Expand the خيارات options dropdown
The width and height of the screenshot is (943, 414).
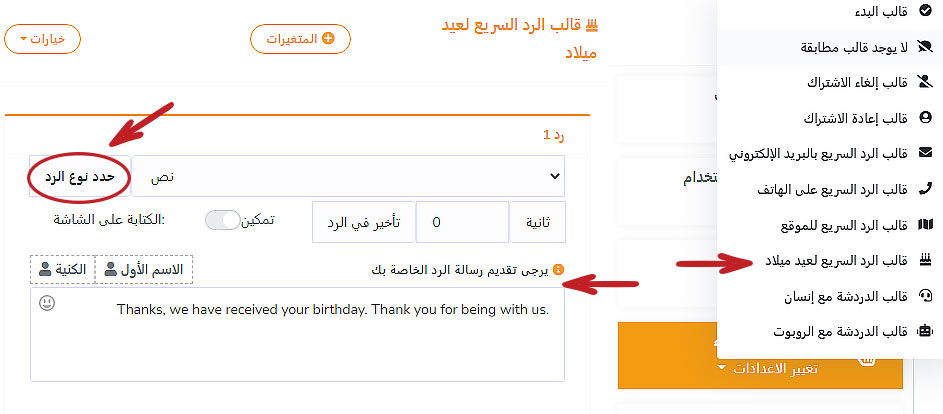42,39
